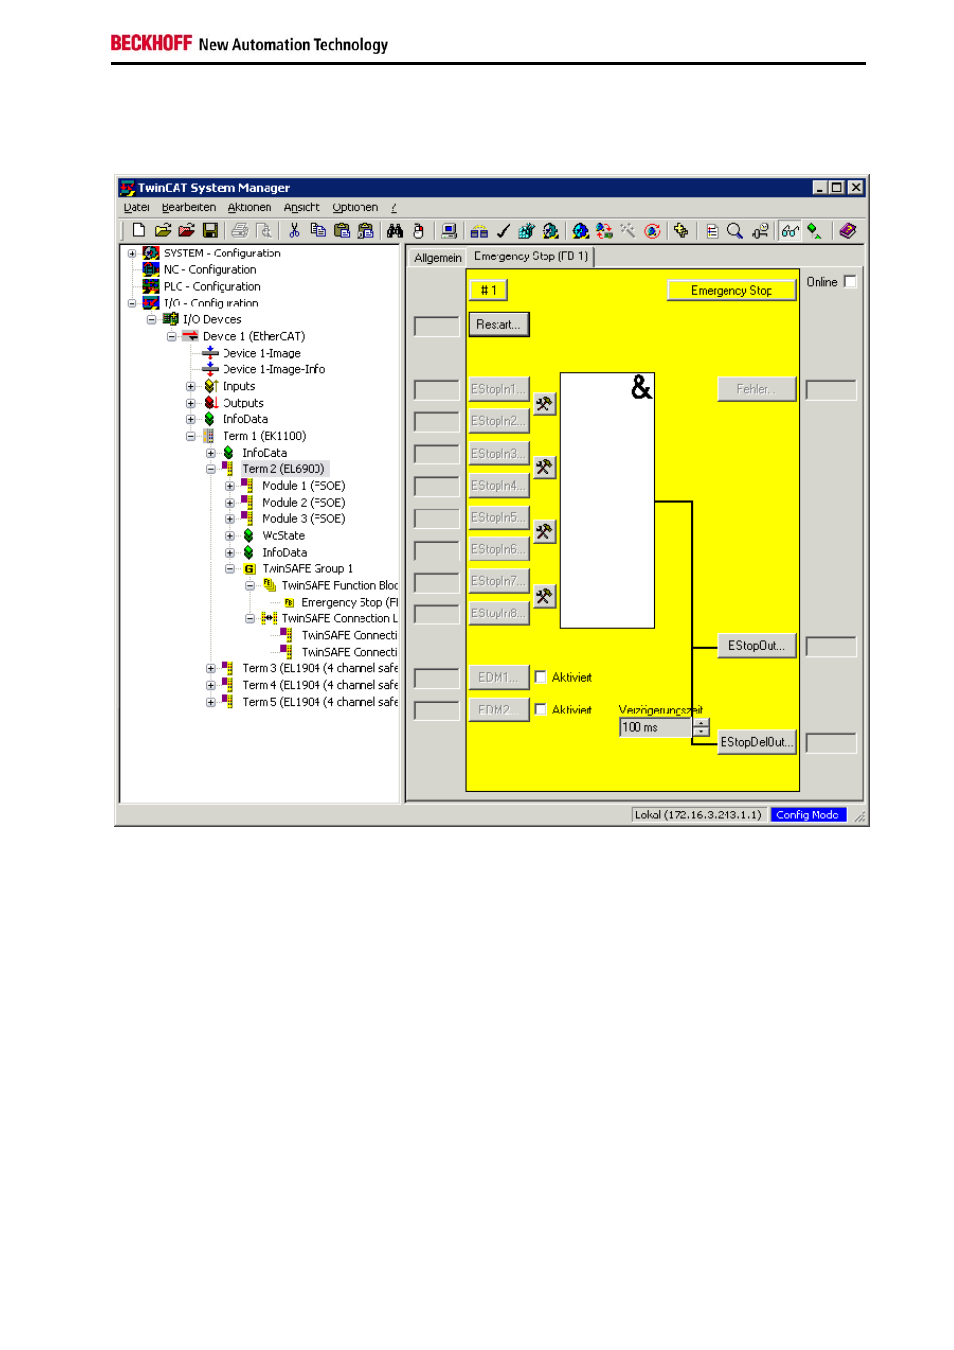Select NC - Configuration in the tree
Image resolution: width=954 pixels, height=1350 pixels.
point(210,270)
